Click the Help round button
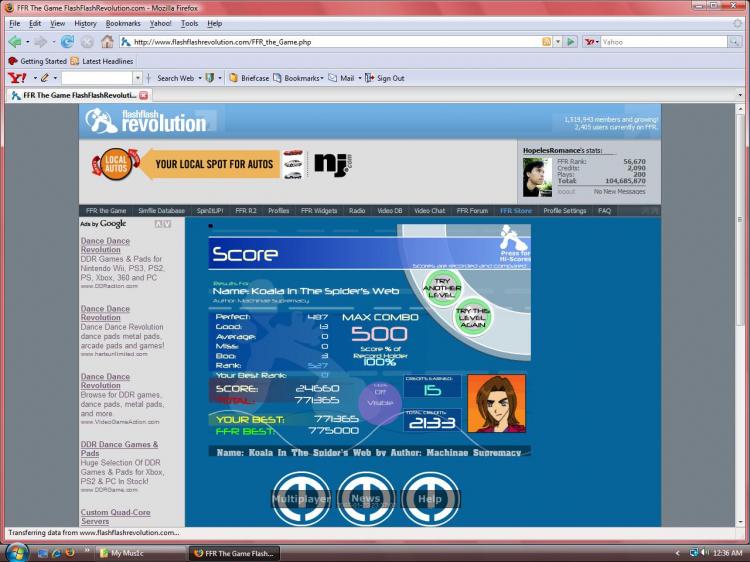The image size is (750, 562). pos(430,498)
